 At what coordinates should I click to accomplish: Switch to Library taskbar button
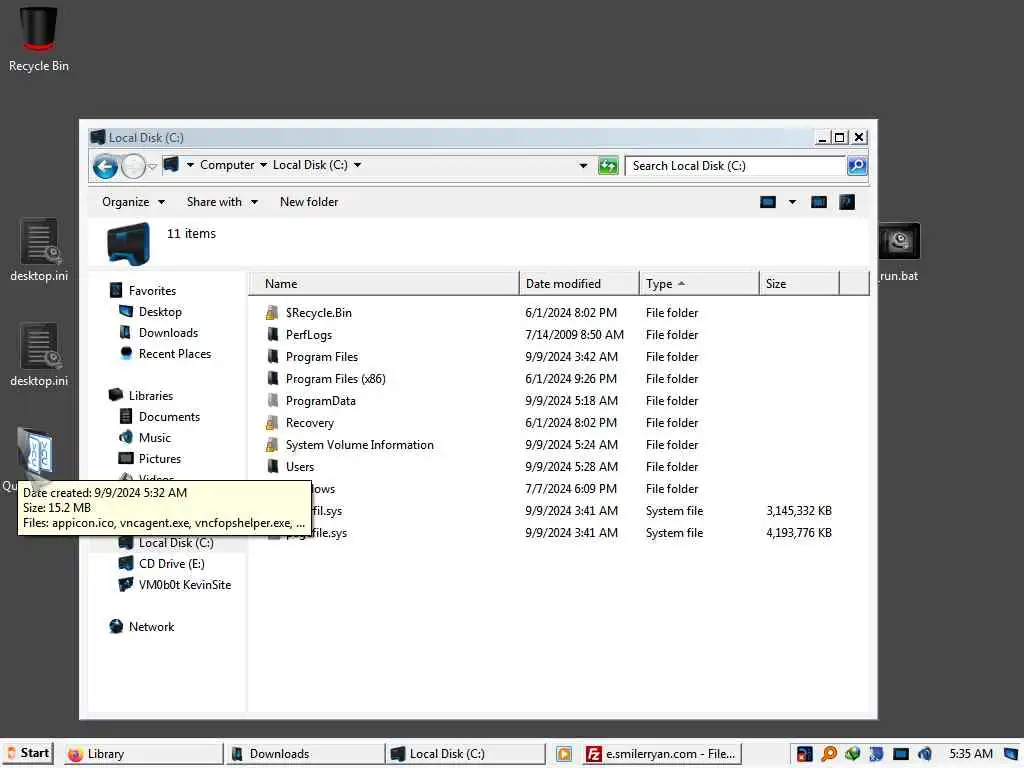143,754
